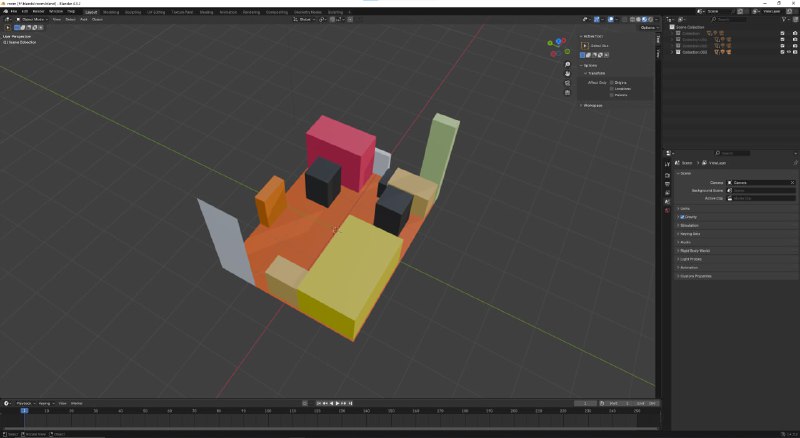Switch to the UV Editing workspace tab

pyautogui.click(x=156, y=12)
